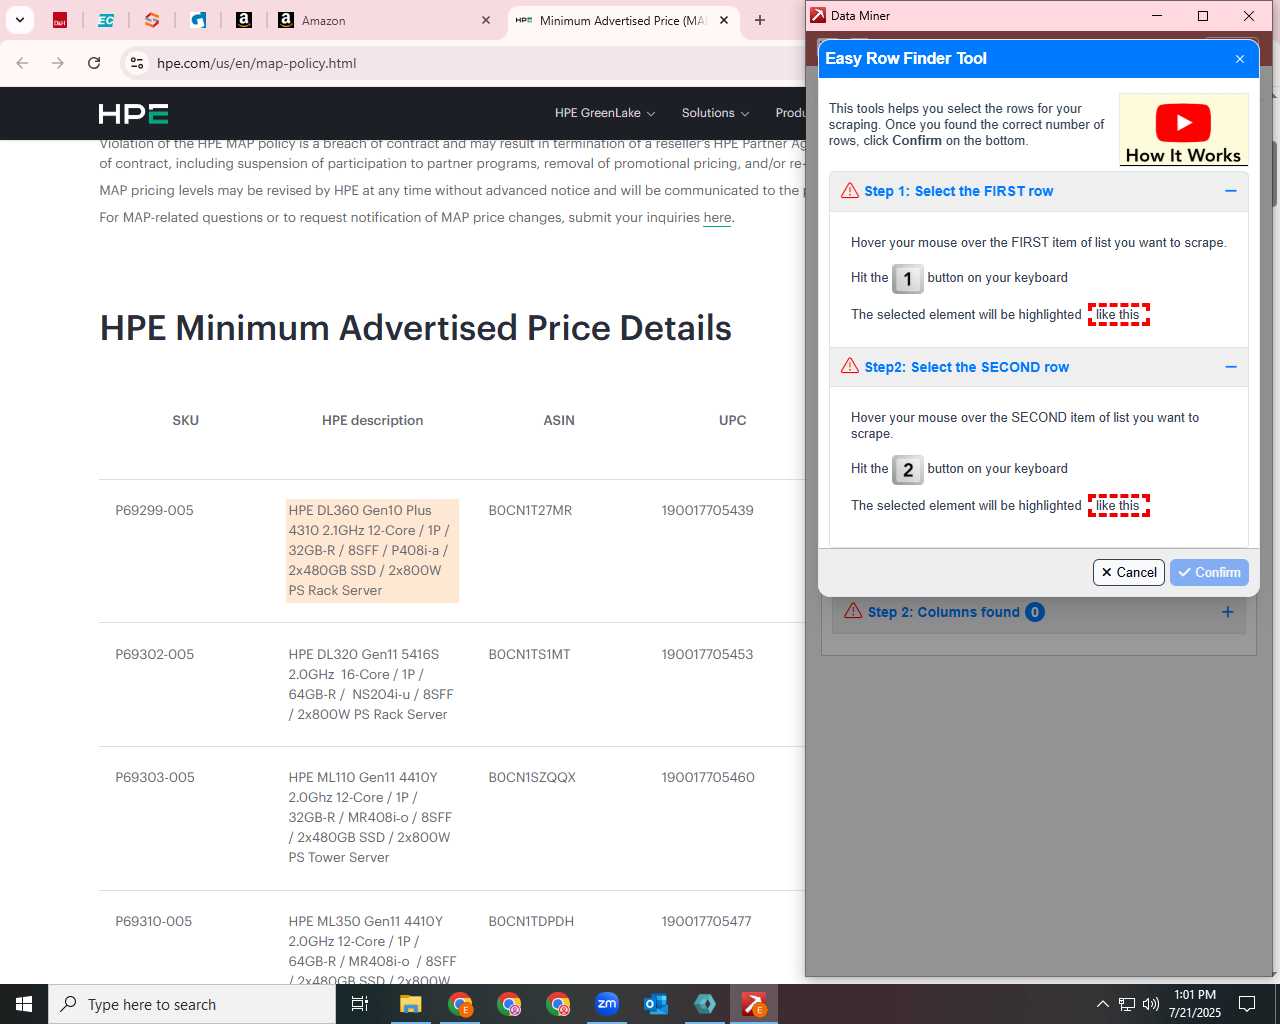The width and height of the screenshot is (1280, 1024).
Task: Open the D&H pinned browser tab
Action: (x=60, y=20)
